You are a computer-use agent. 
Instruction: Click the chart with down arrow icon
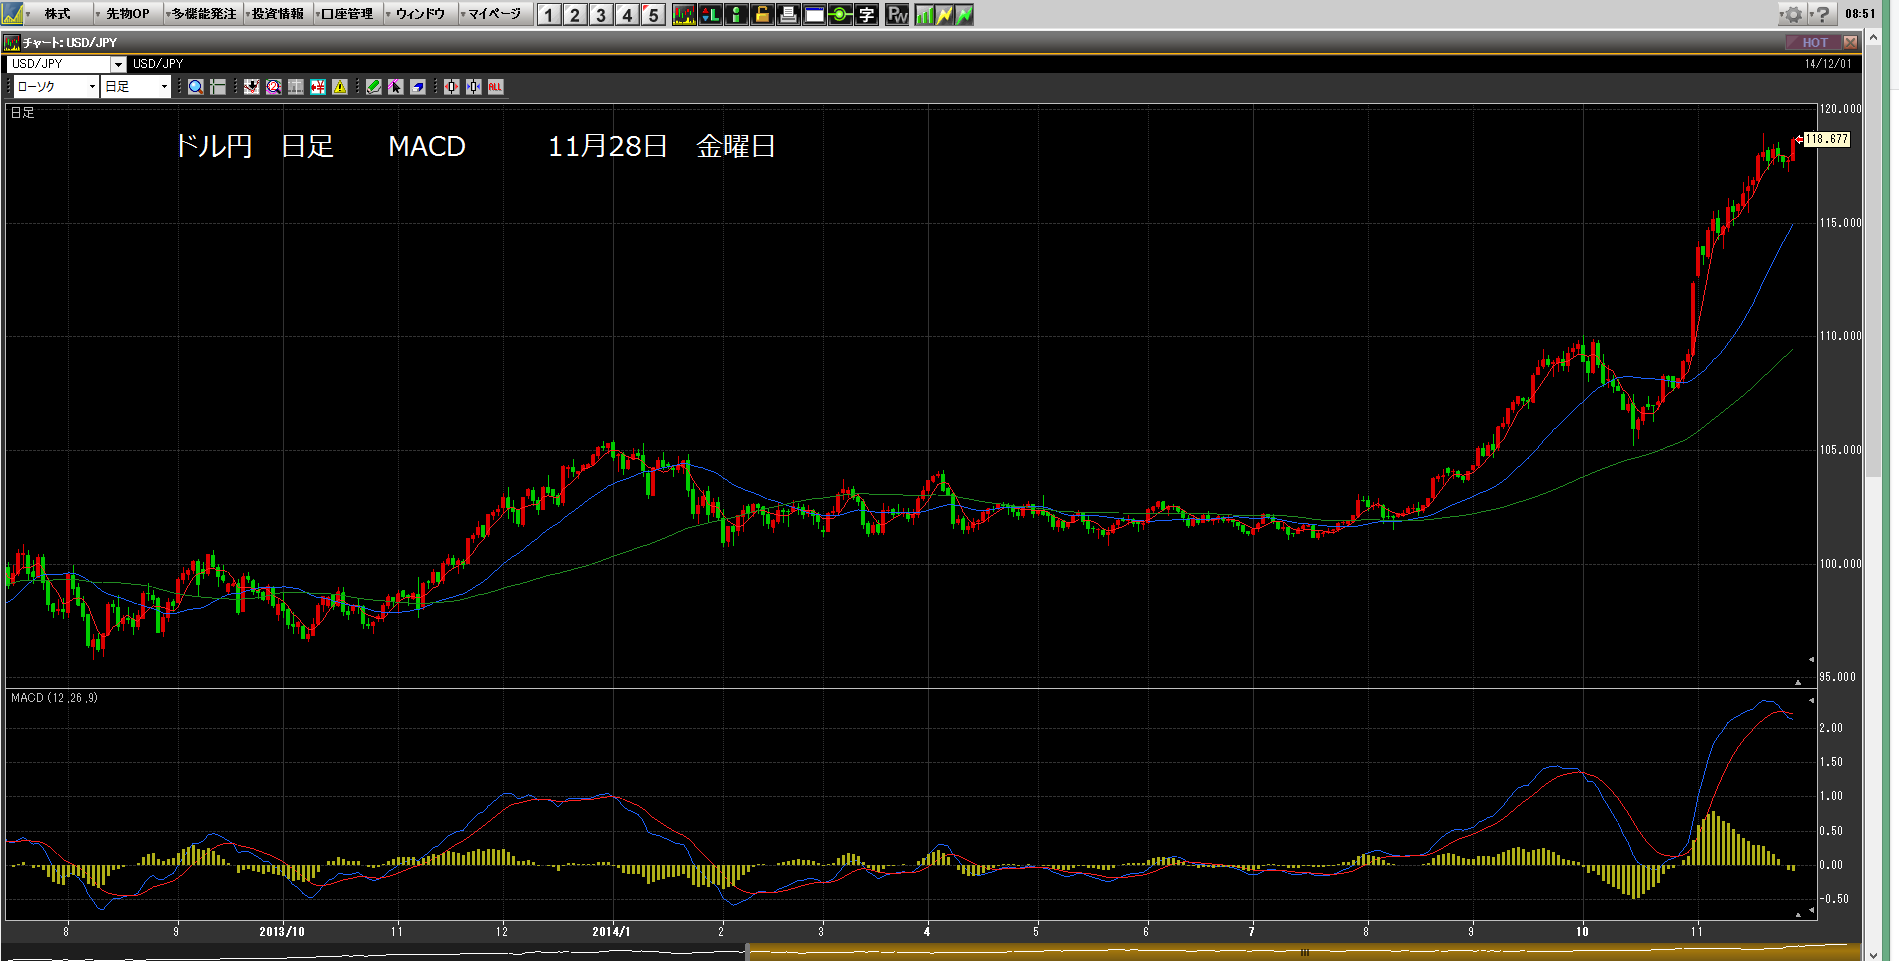pyautogui.click(x=251, y=87)
